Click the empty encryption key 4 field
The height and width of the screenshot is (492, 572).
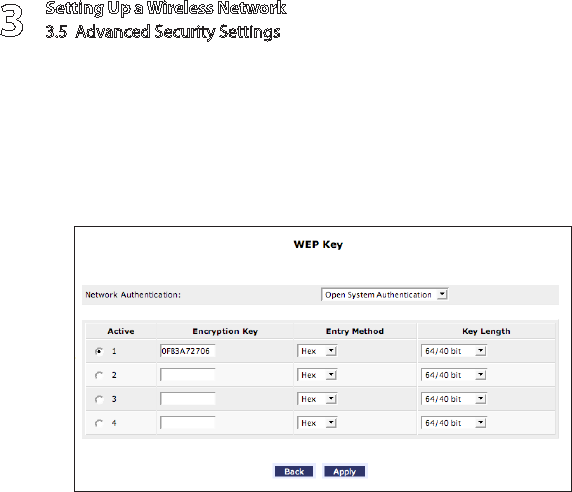[188, 423]
